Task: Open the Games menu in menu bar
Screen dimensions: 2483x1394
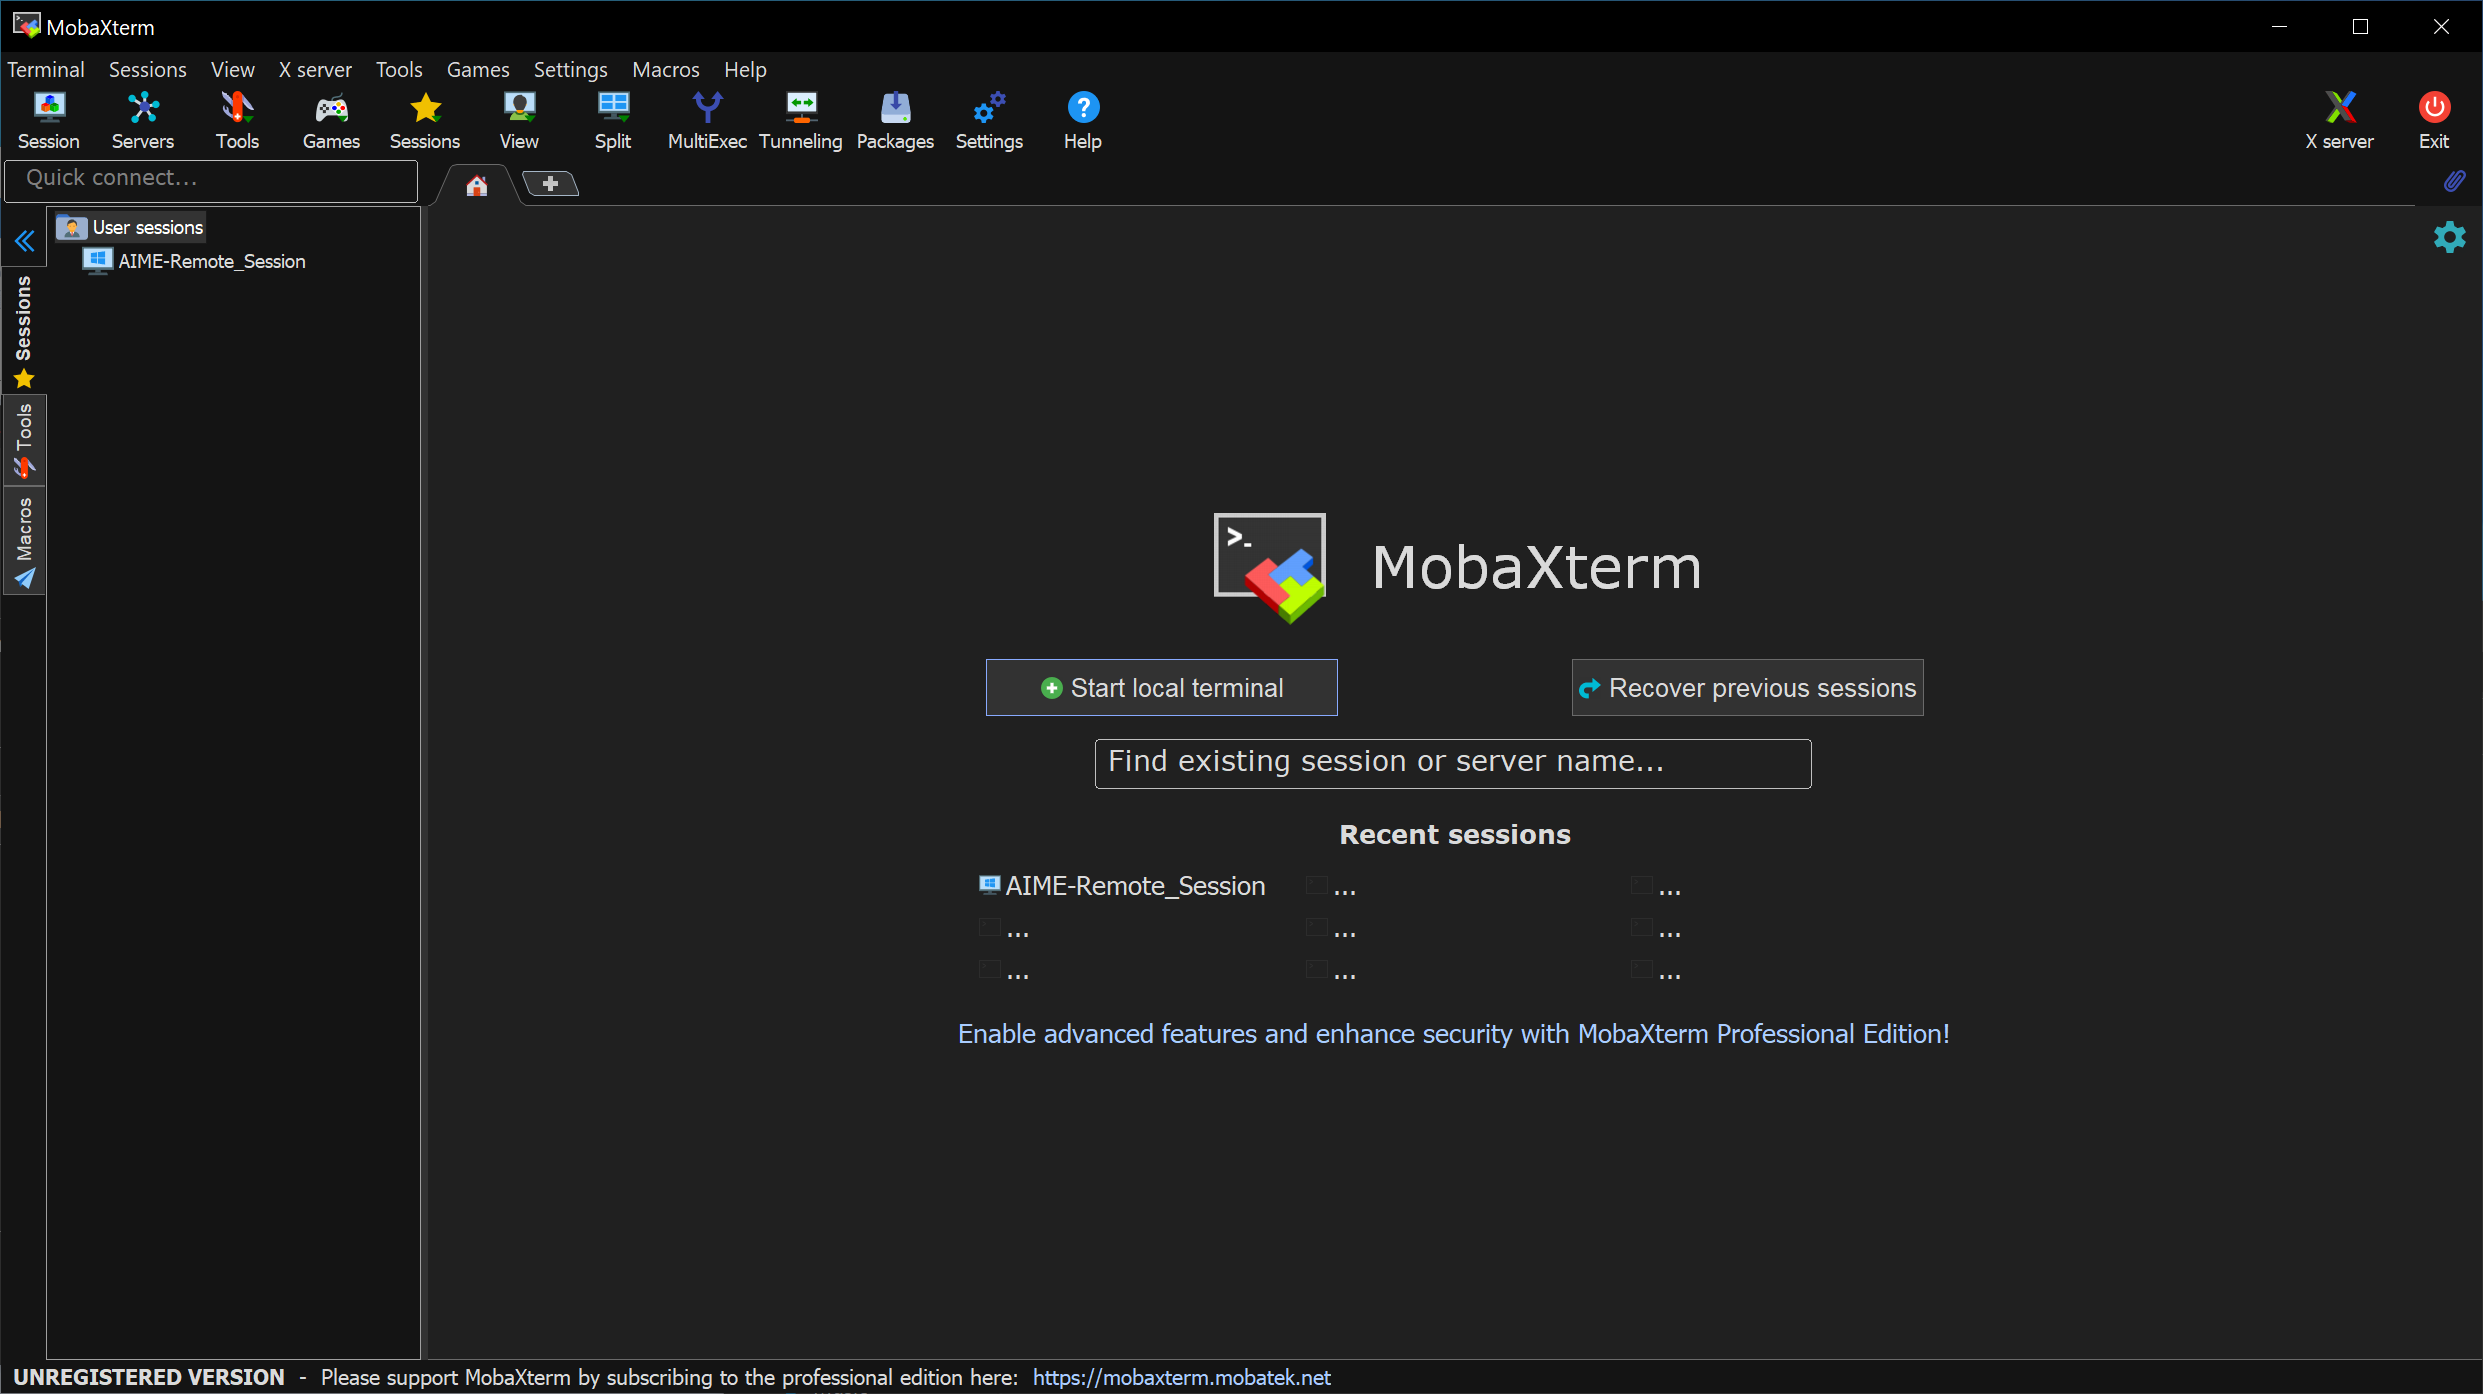Action: (x=478, y=69)
